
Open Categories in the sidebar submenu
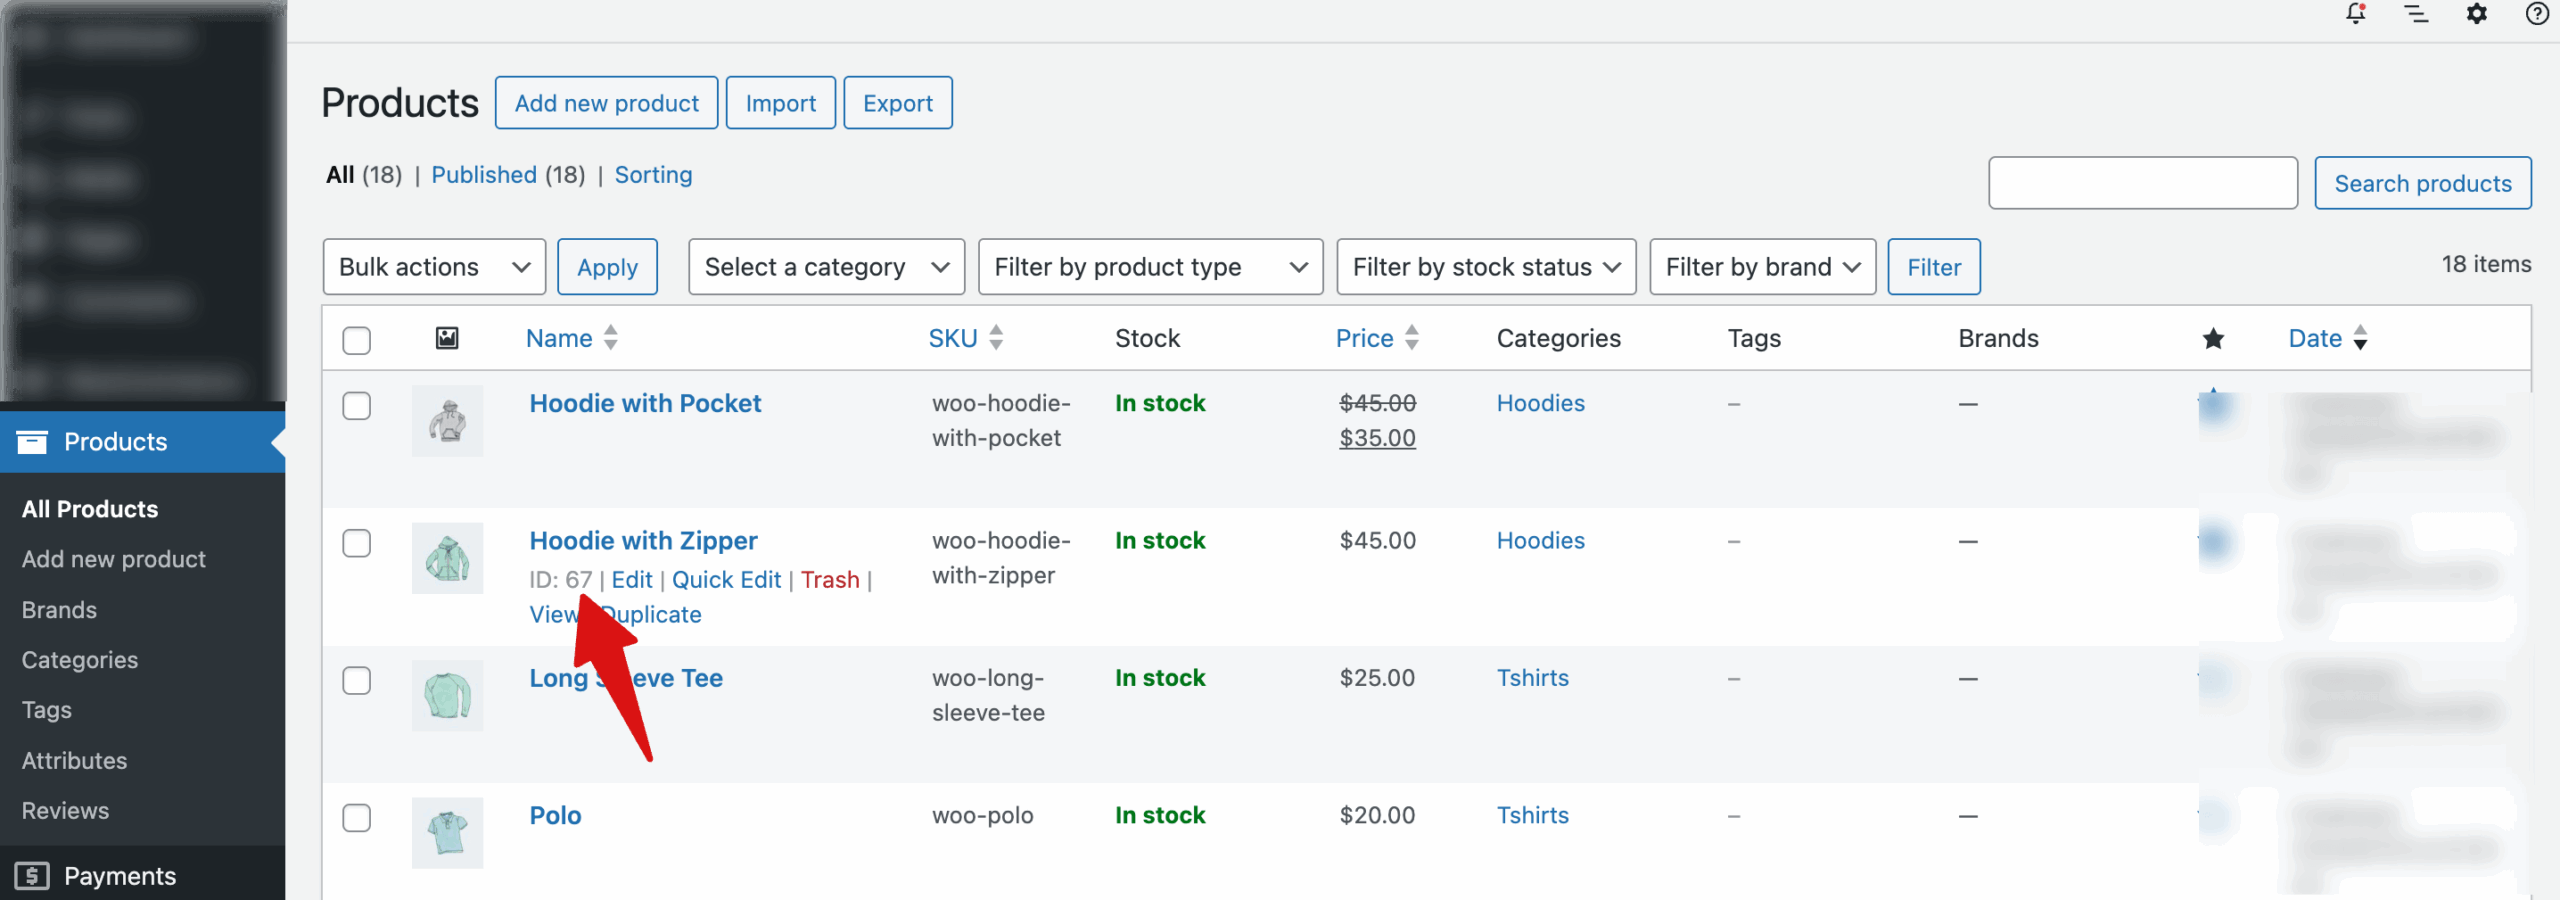coord(80,660)
